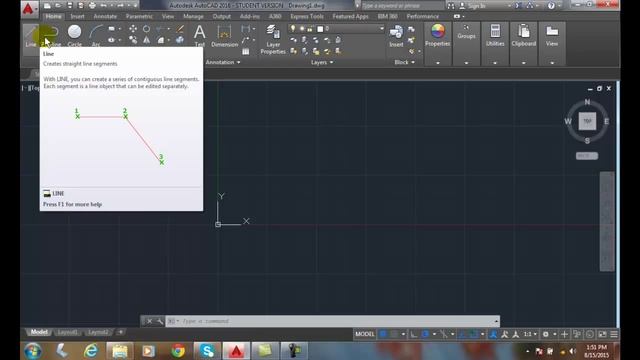This screenshot has width=640, height=360.
Task: Expand the Properties panel arrow
Action: point(438,63)
